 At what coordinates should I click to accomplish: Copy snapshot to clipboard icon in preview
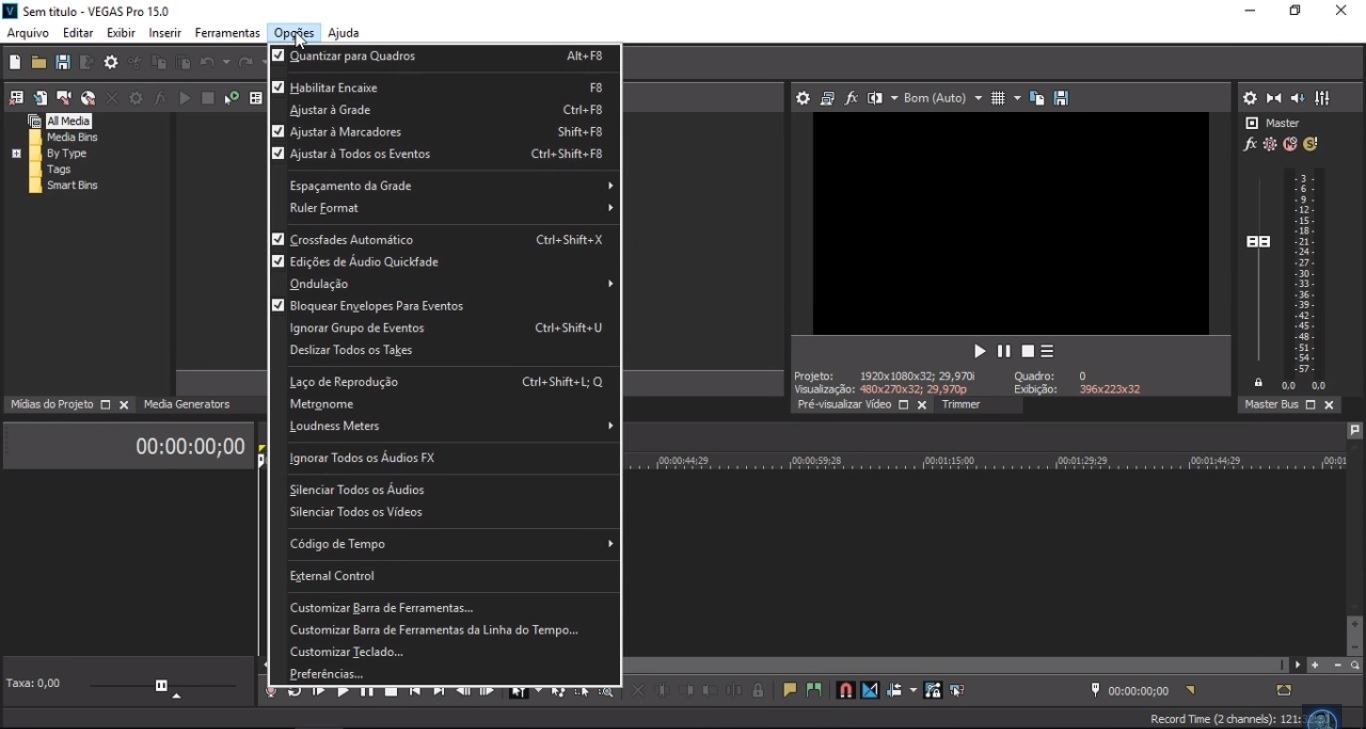click(1037, 98)
